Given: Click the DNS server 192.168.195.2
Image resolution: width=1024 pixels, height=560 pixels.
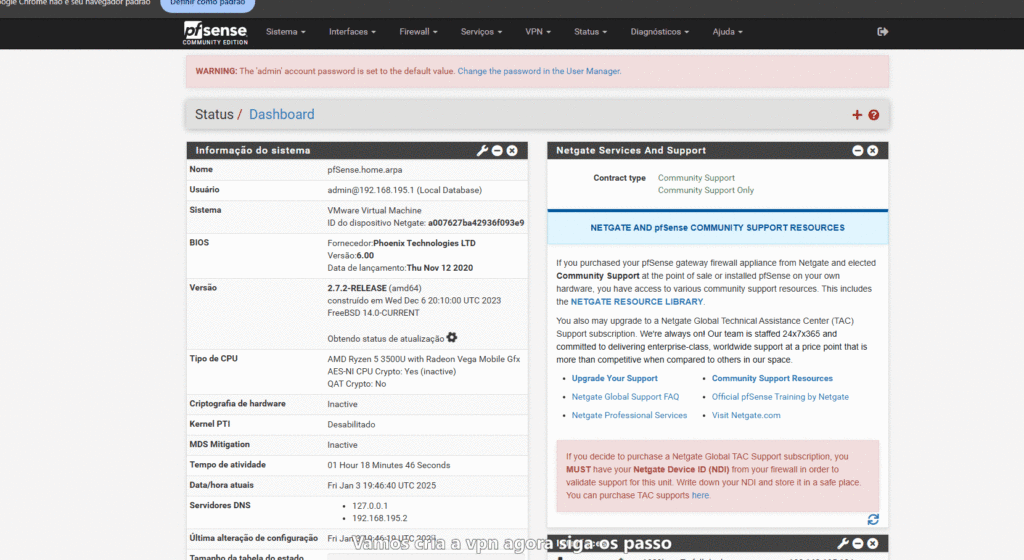Looking at the screenshot, I should click(x=379, y=518).
